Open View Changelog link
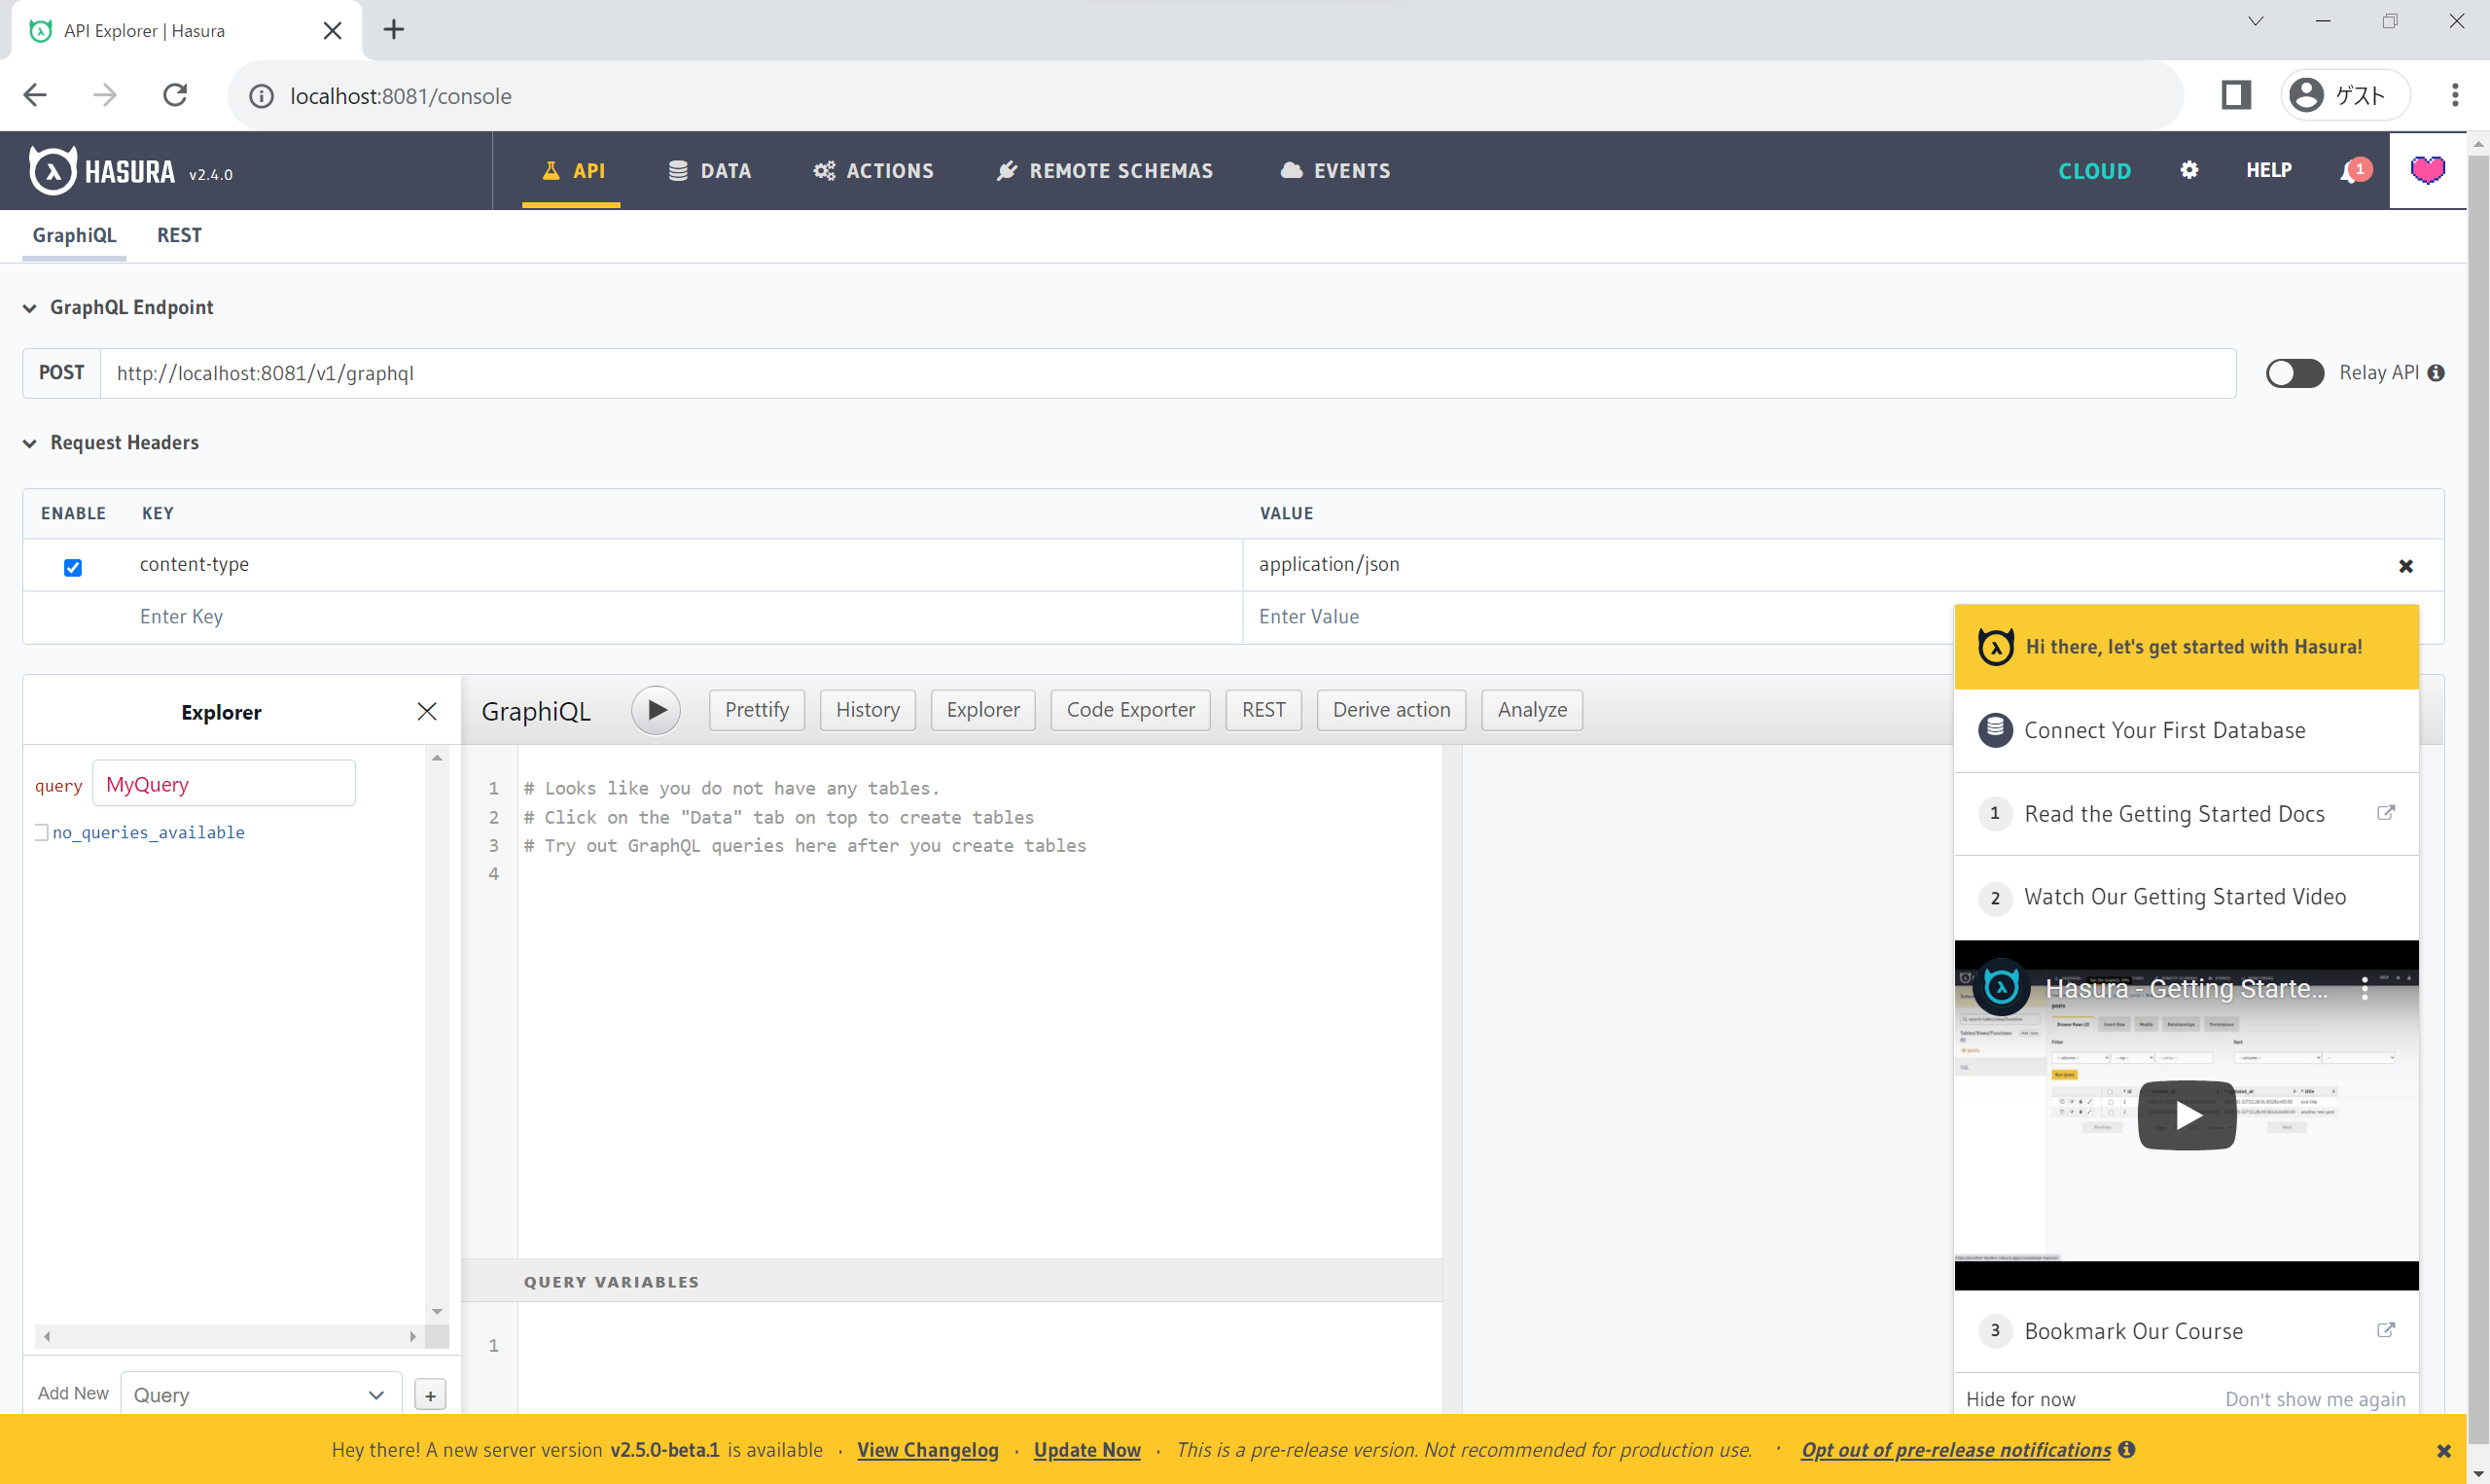 (927, 1450)
